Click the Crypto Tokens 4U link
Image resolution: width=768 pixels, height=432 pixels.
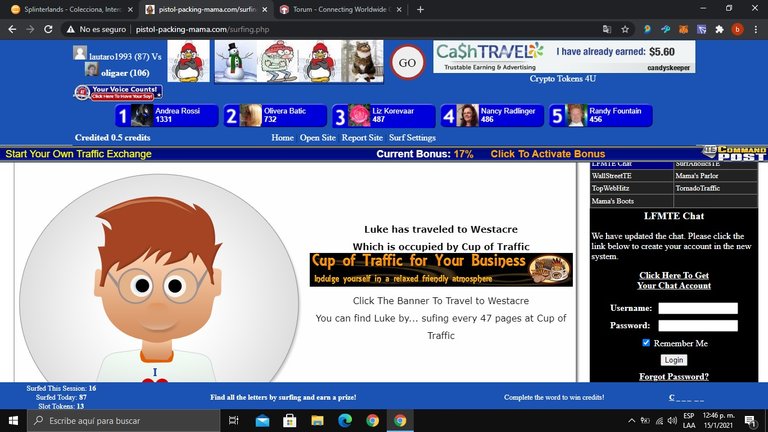point(562,78)
